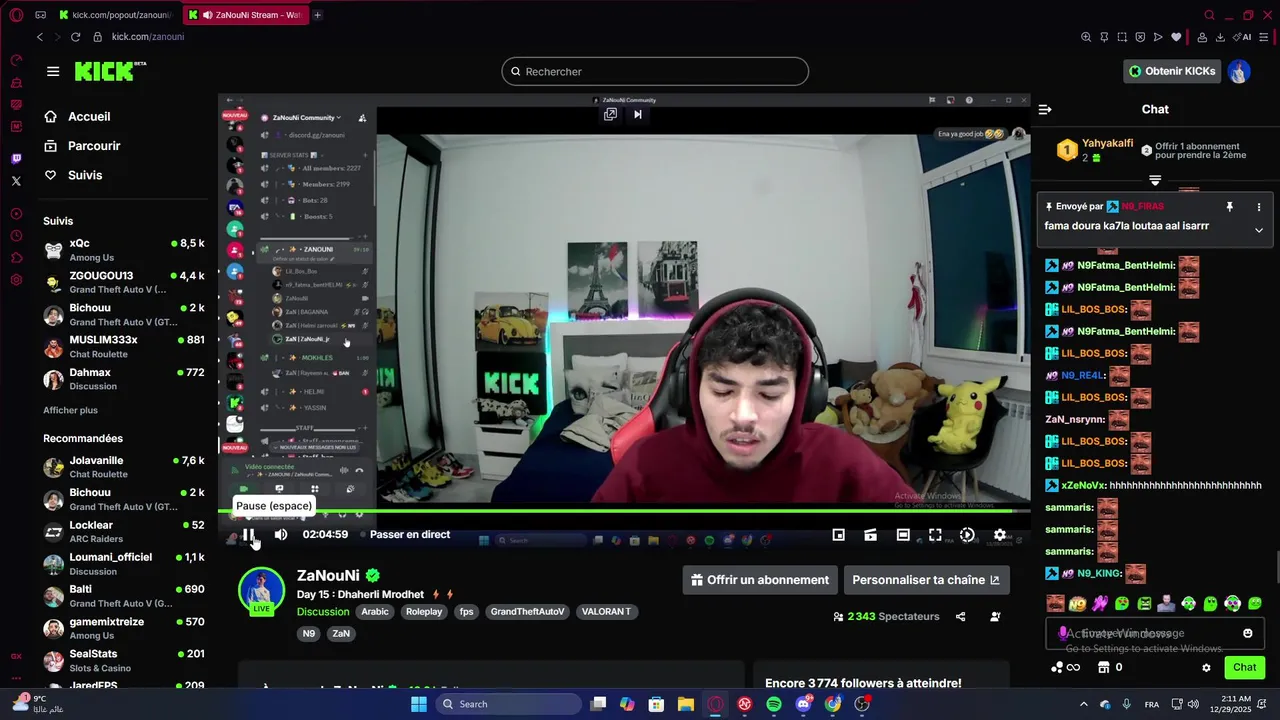Open the clip creation icon in player

(x=871, y=535)
